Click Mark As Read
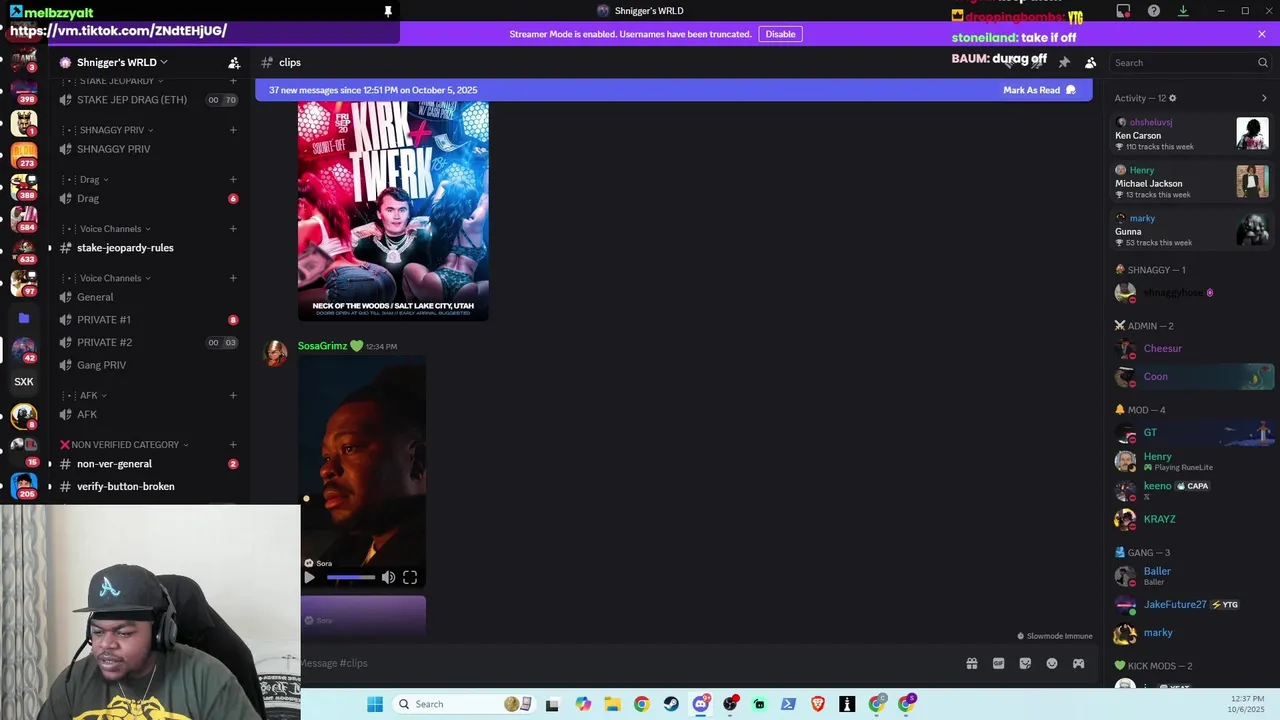Screen dimensions: 1280x720 [x=1039, y=90]
